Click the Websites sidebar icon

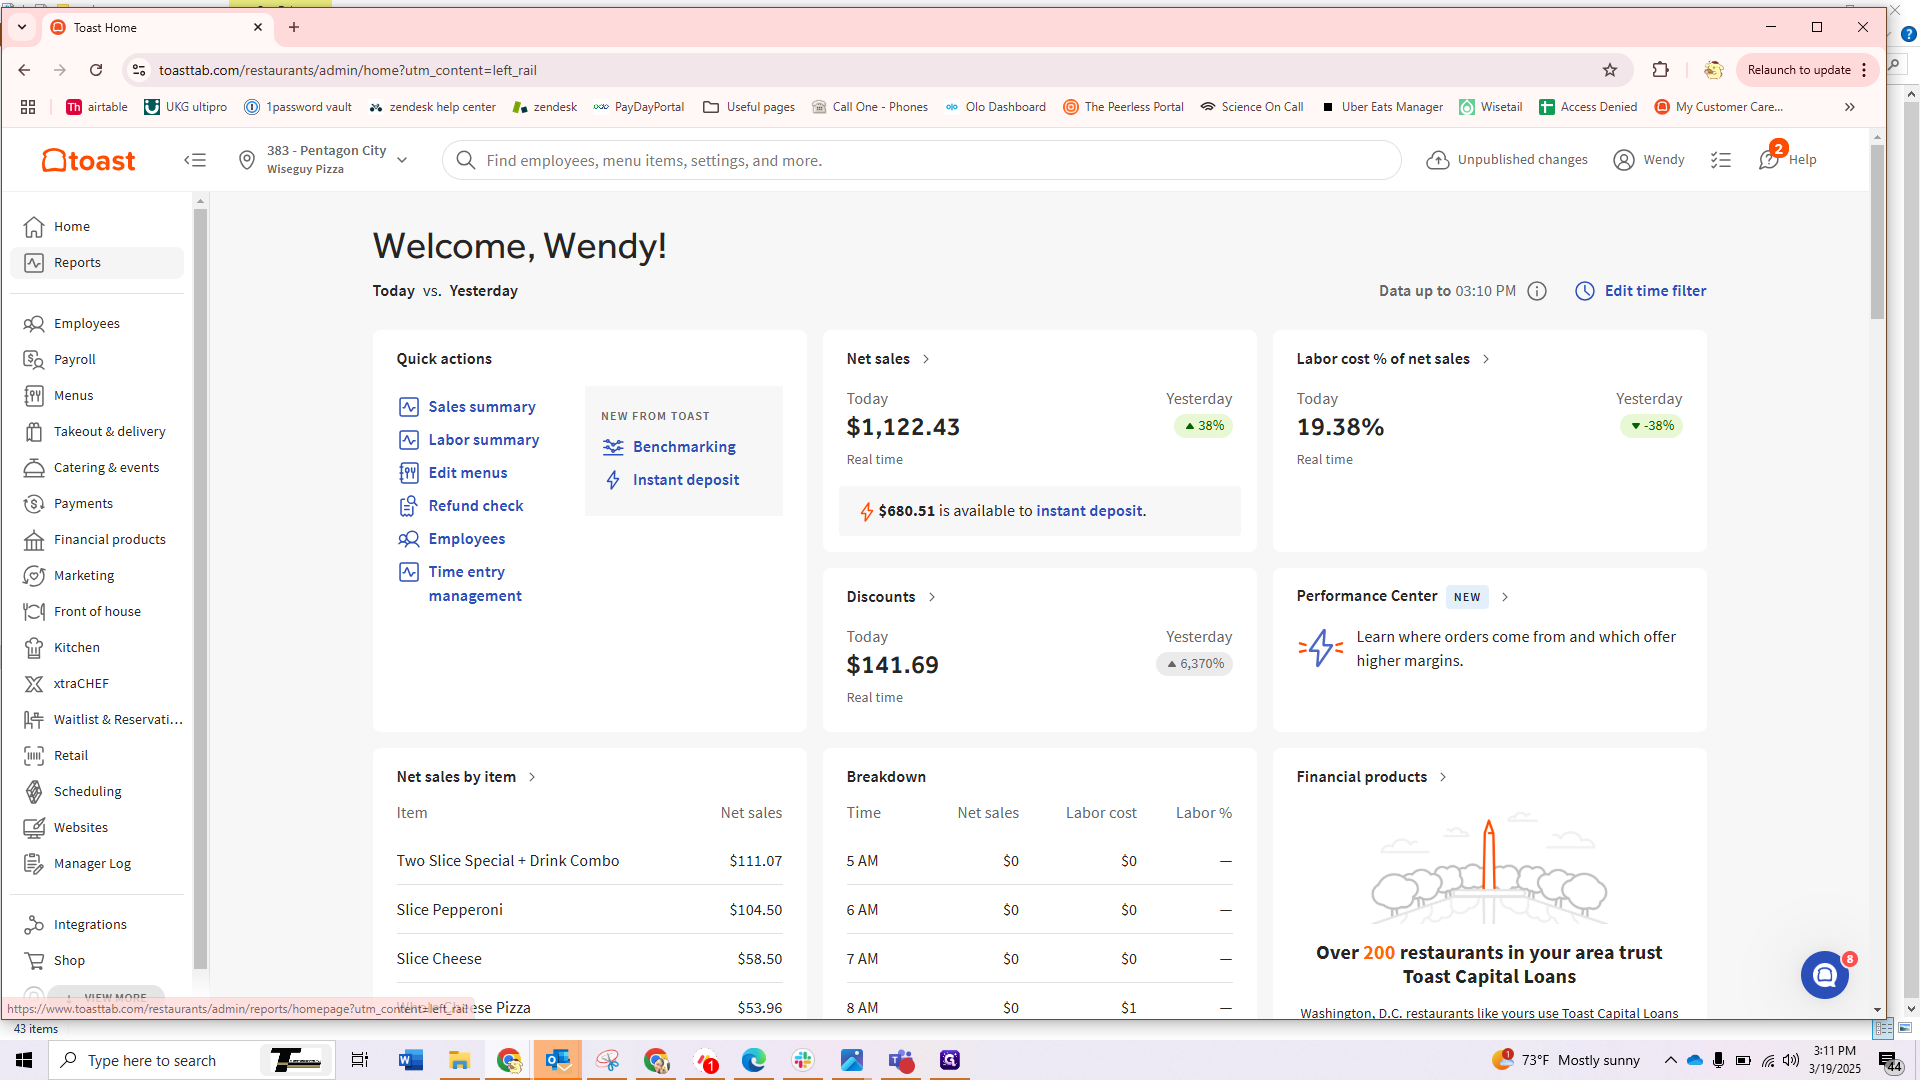click(x=34, y=828)
